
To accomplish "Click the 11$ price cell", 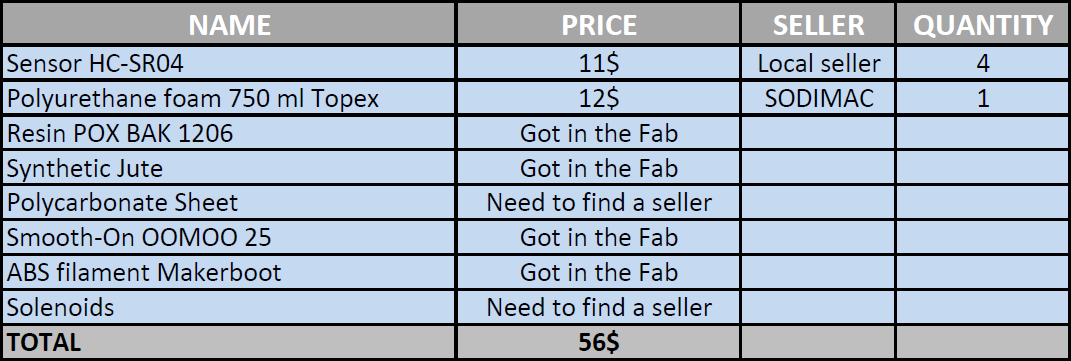I will point(599,63).
